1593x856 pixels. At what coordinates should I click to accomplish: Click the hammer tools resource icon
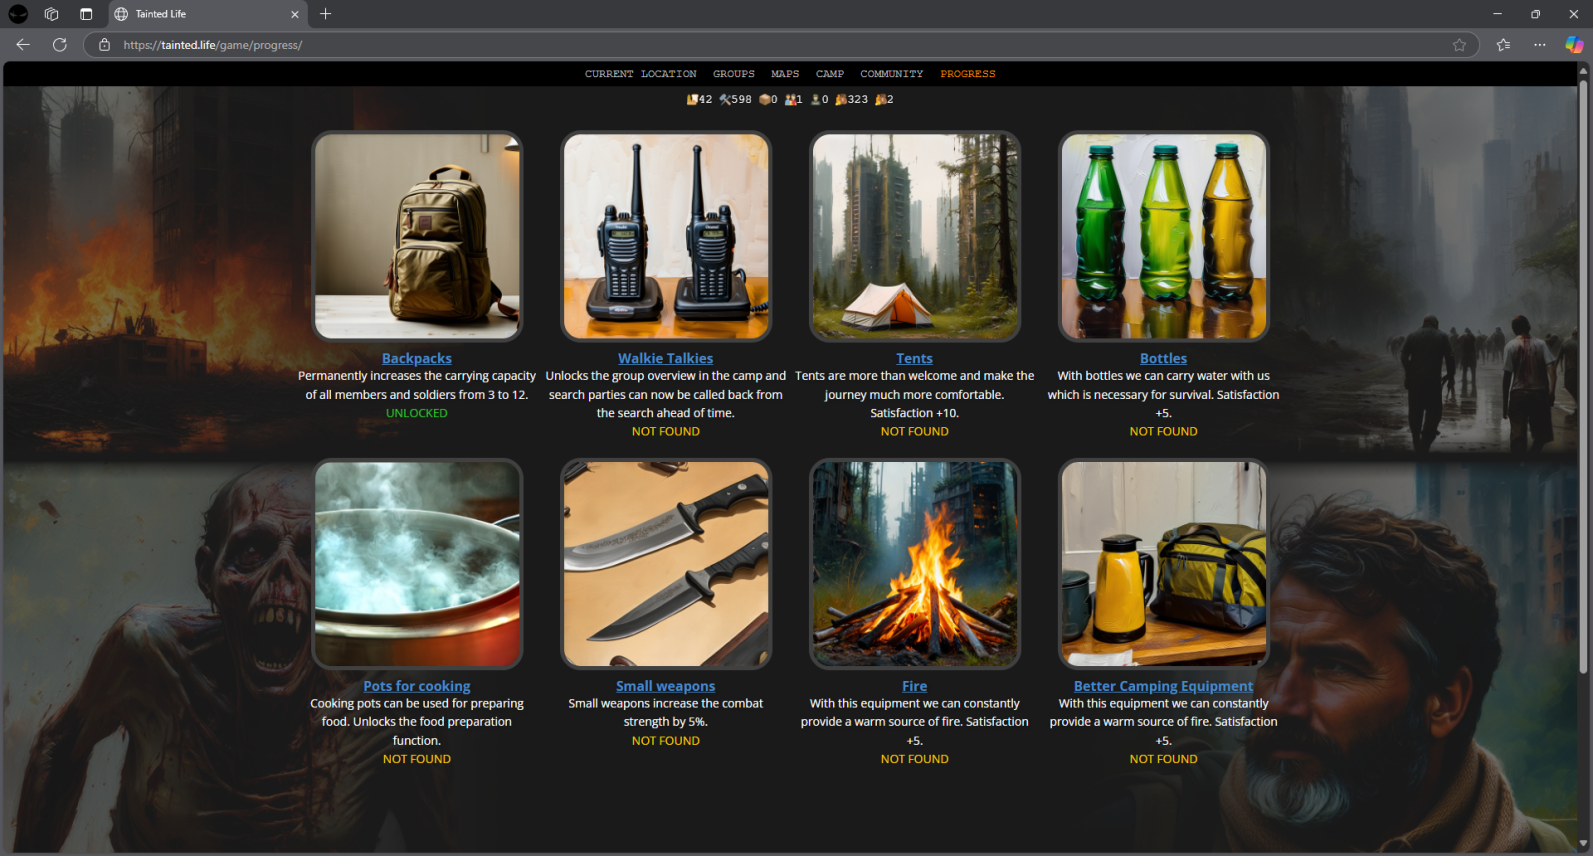pyautogui.click(x=725, y=100)
